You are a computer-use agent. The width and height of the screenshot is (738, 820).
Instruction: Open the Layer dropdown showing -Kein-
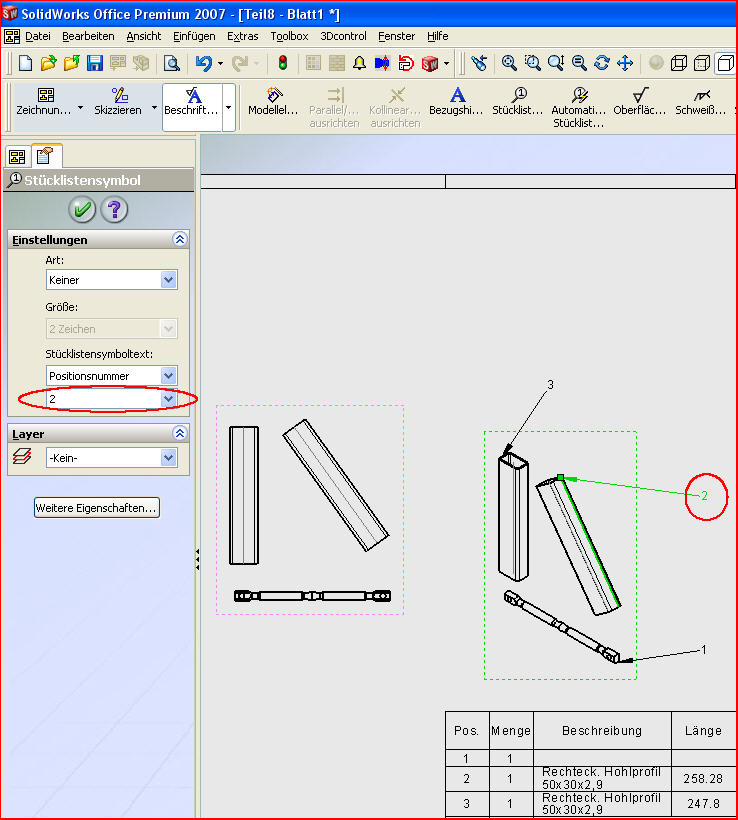pyautogui.click(x=111, y=458)
